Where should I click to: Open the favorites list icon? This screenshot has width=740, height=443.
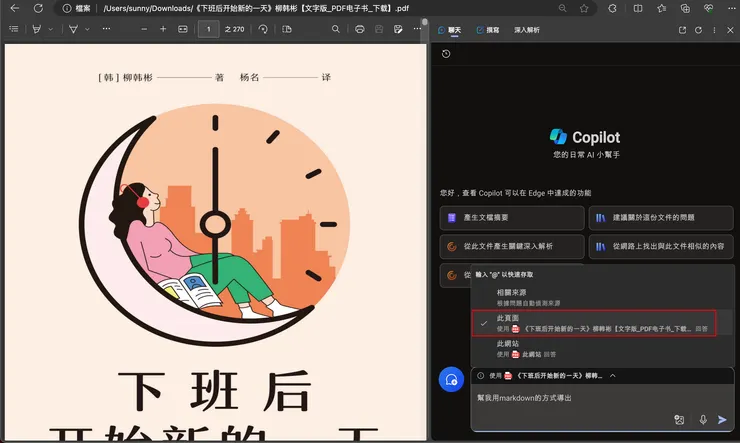[661, 8]
